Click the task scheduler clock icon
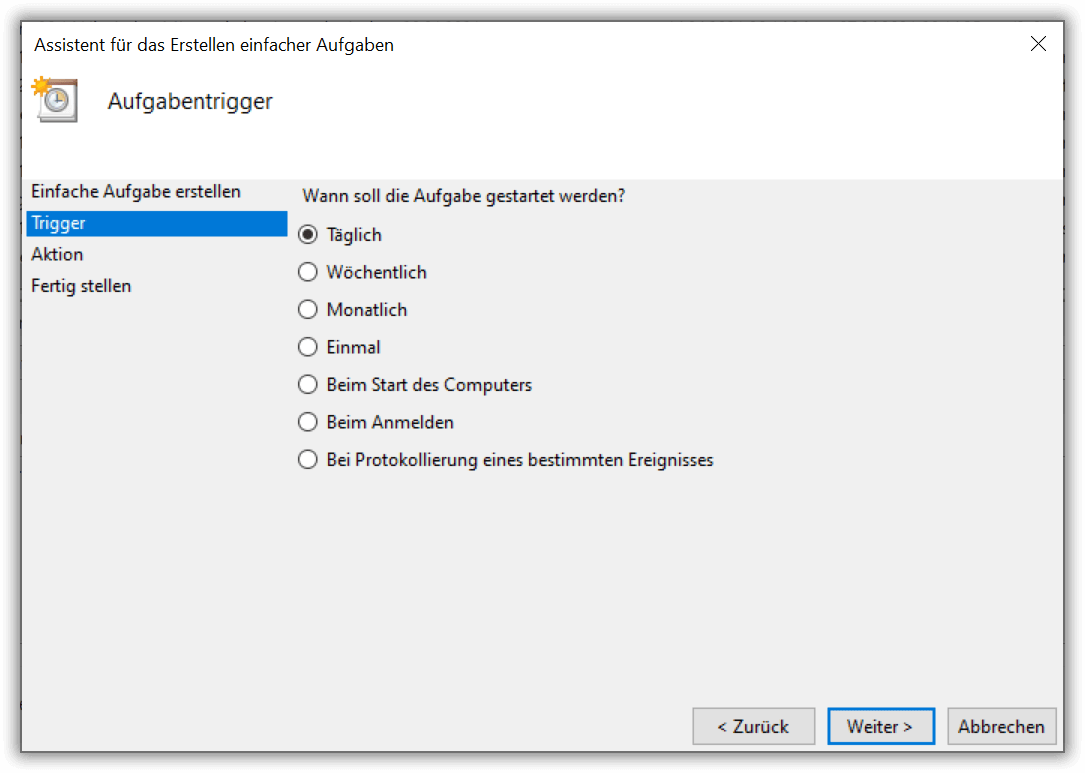Viewport: 1085px width, 773px height. point(55,100)
